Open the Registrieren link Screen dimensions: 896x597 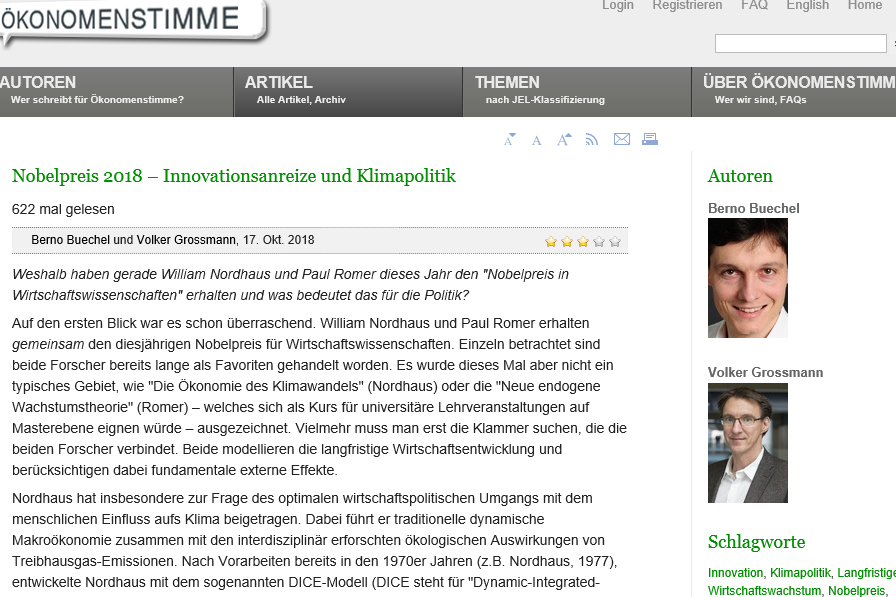pyautogui.click(x=687, y=5)
